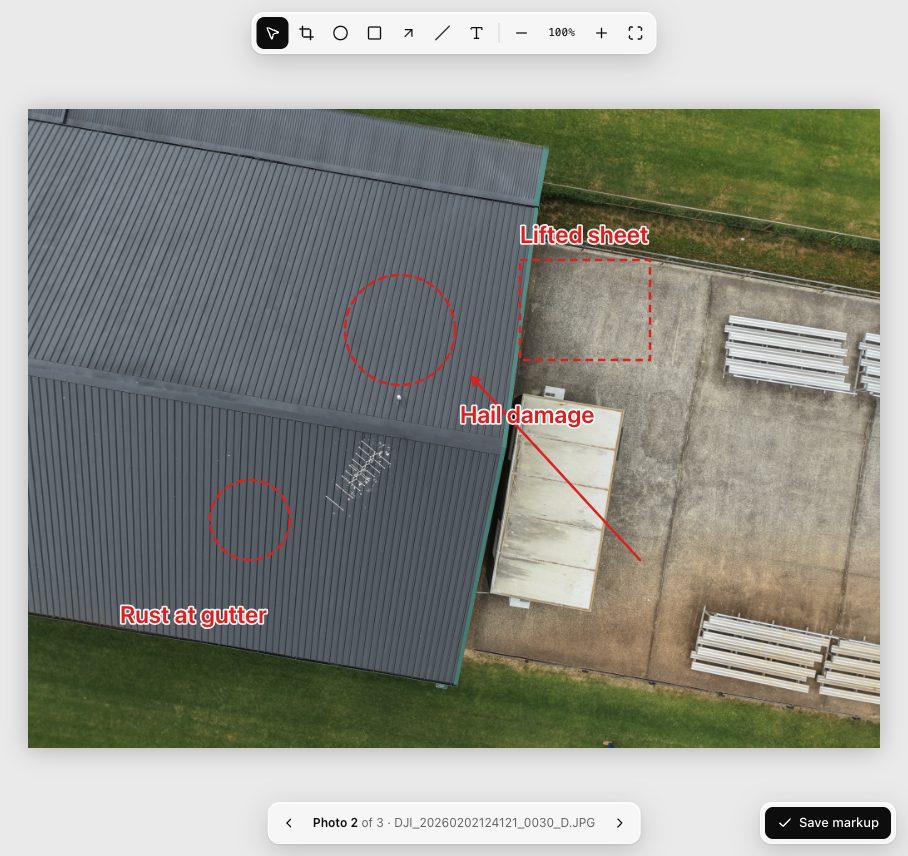Image resolution: width=908 pixels, height=856 pixels.
Task: Click the photo filename DJI_20260202124121_0030_D.JPG
Action: pyautogui.click(x=494, y=823)
